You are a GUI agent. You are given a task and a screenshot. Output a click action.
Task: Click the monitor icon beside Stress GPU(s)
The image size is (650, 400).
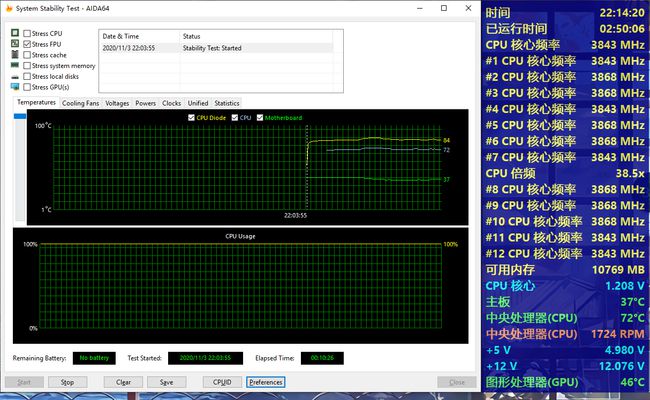pyautogui.click(x=15, y=87)
